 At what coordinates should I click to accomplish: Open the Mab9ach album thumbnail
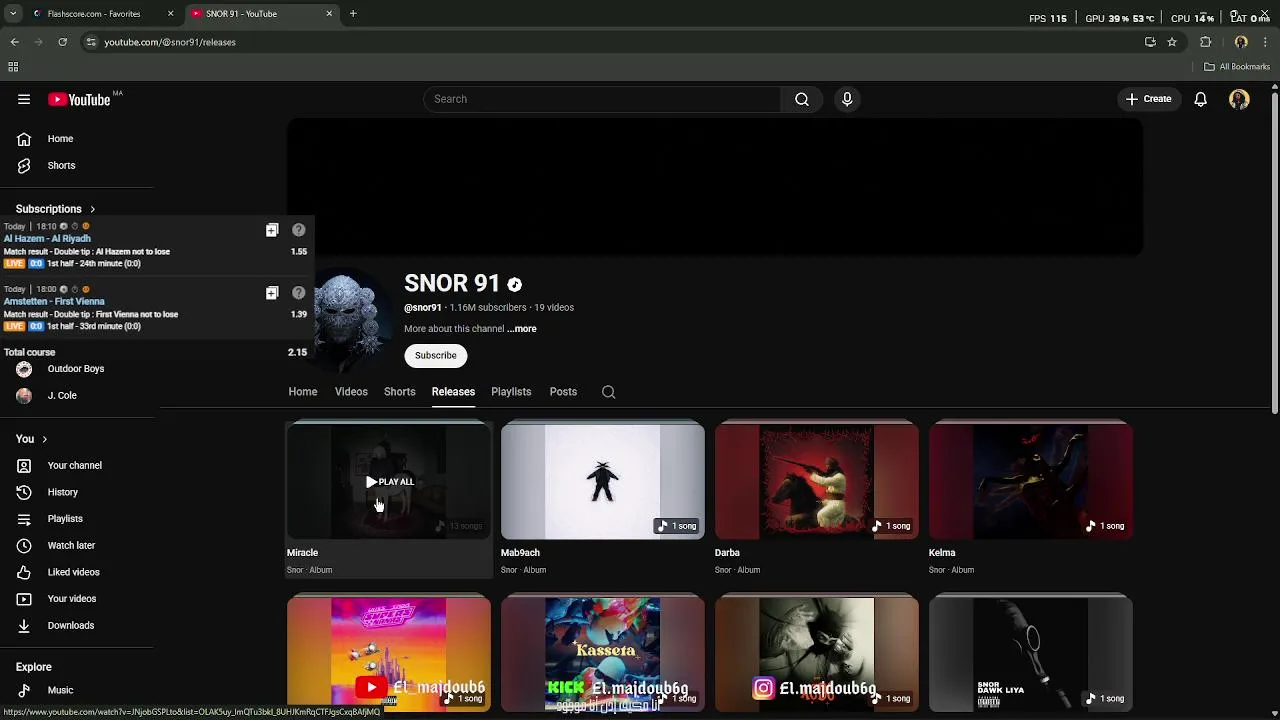(x=603, y=482)
